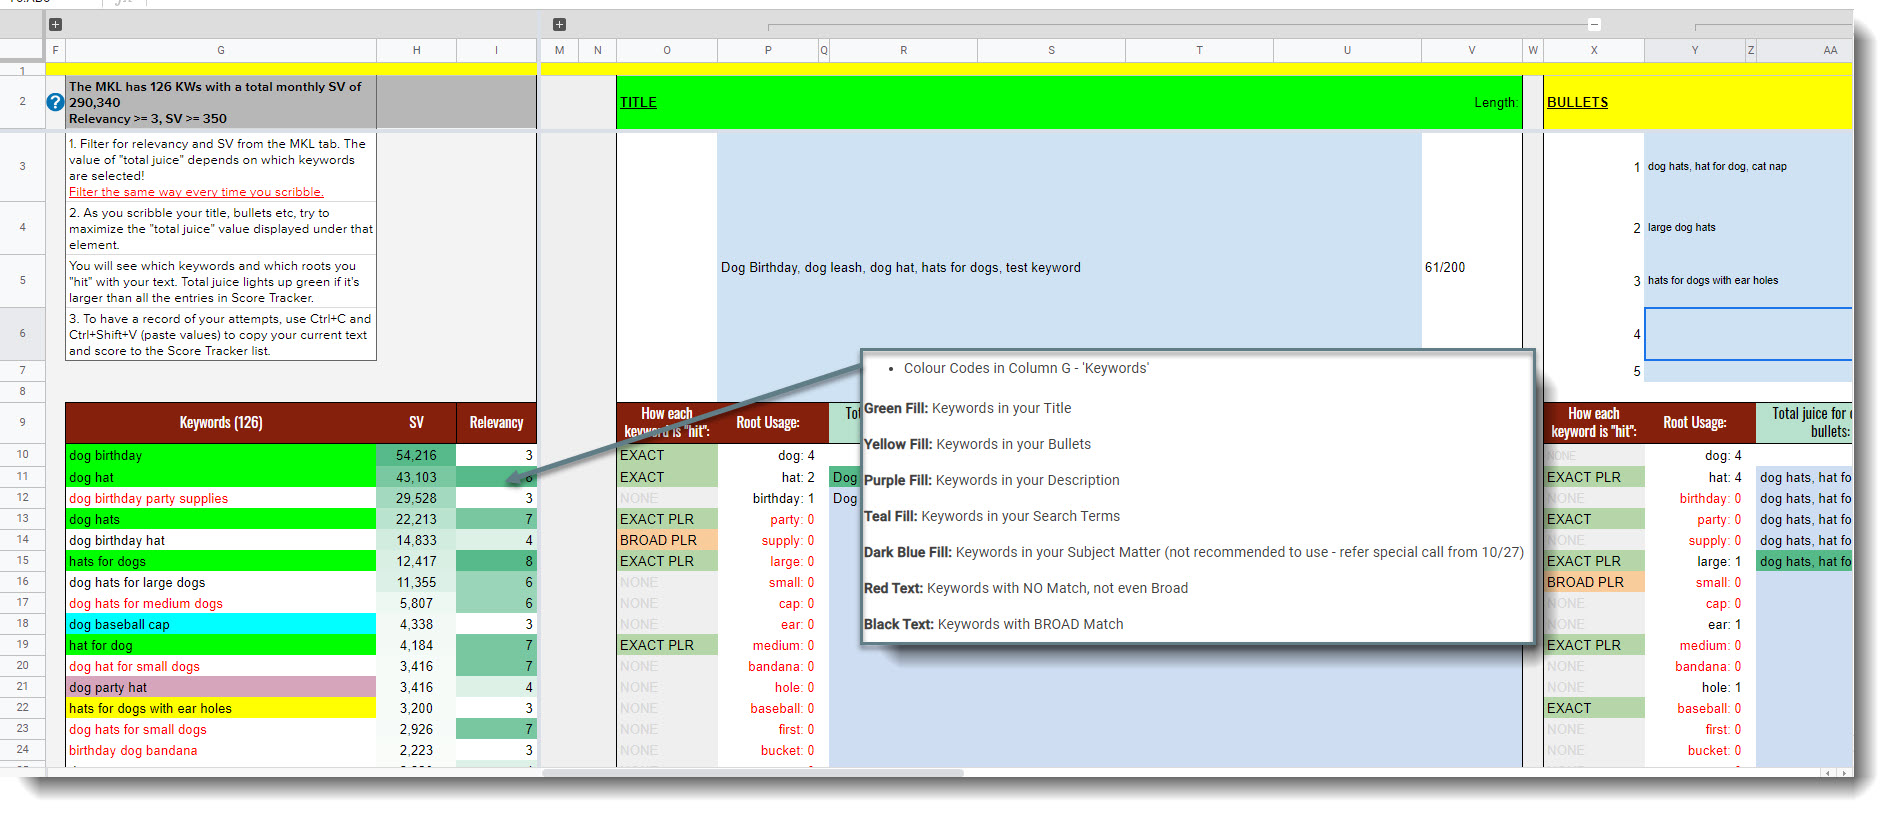Click the SV value 29,528

coord(416,498)
